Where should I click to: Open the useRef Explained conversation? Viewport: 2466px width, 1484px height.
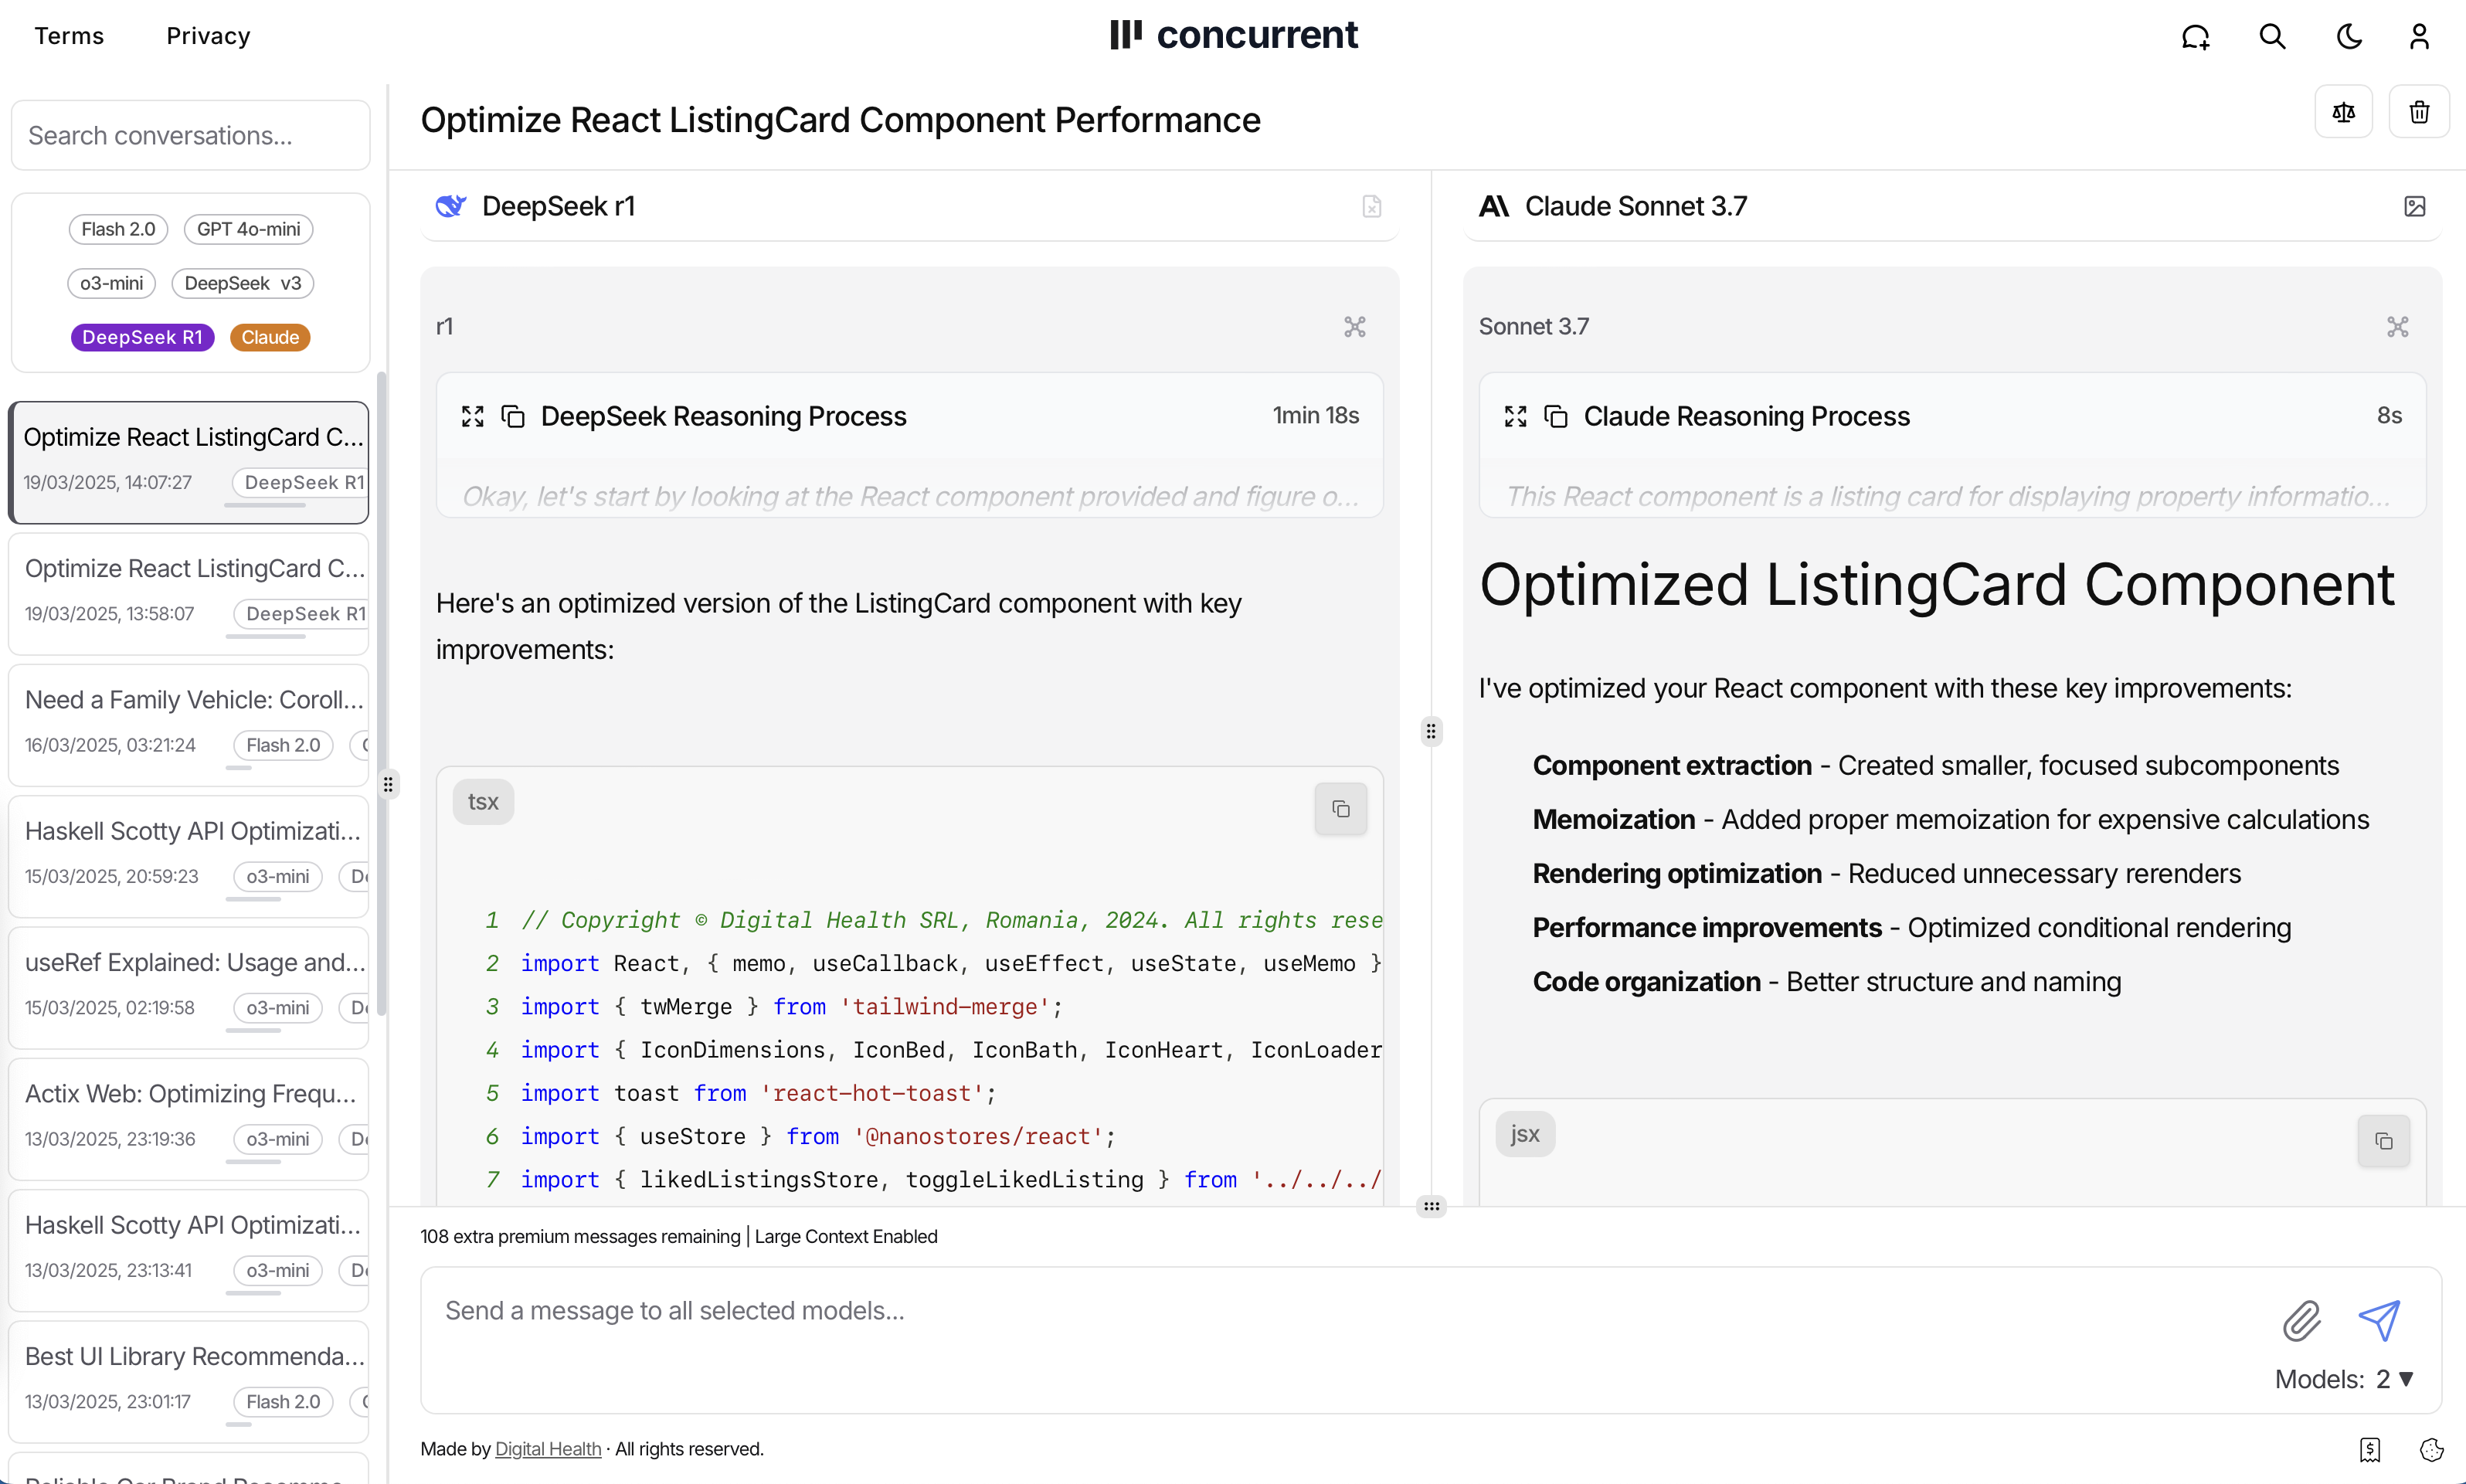(189, 988)
